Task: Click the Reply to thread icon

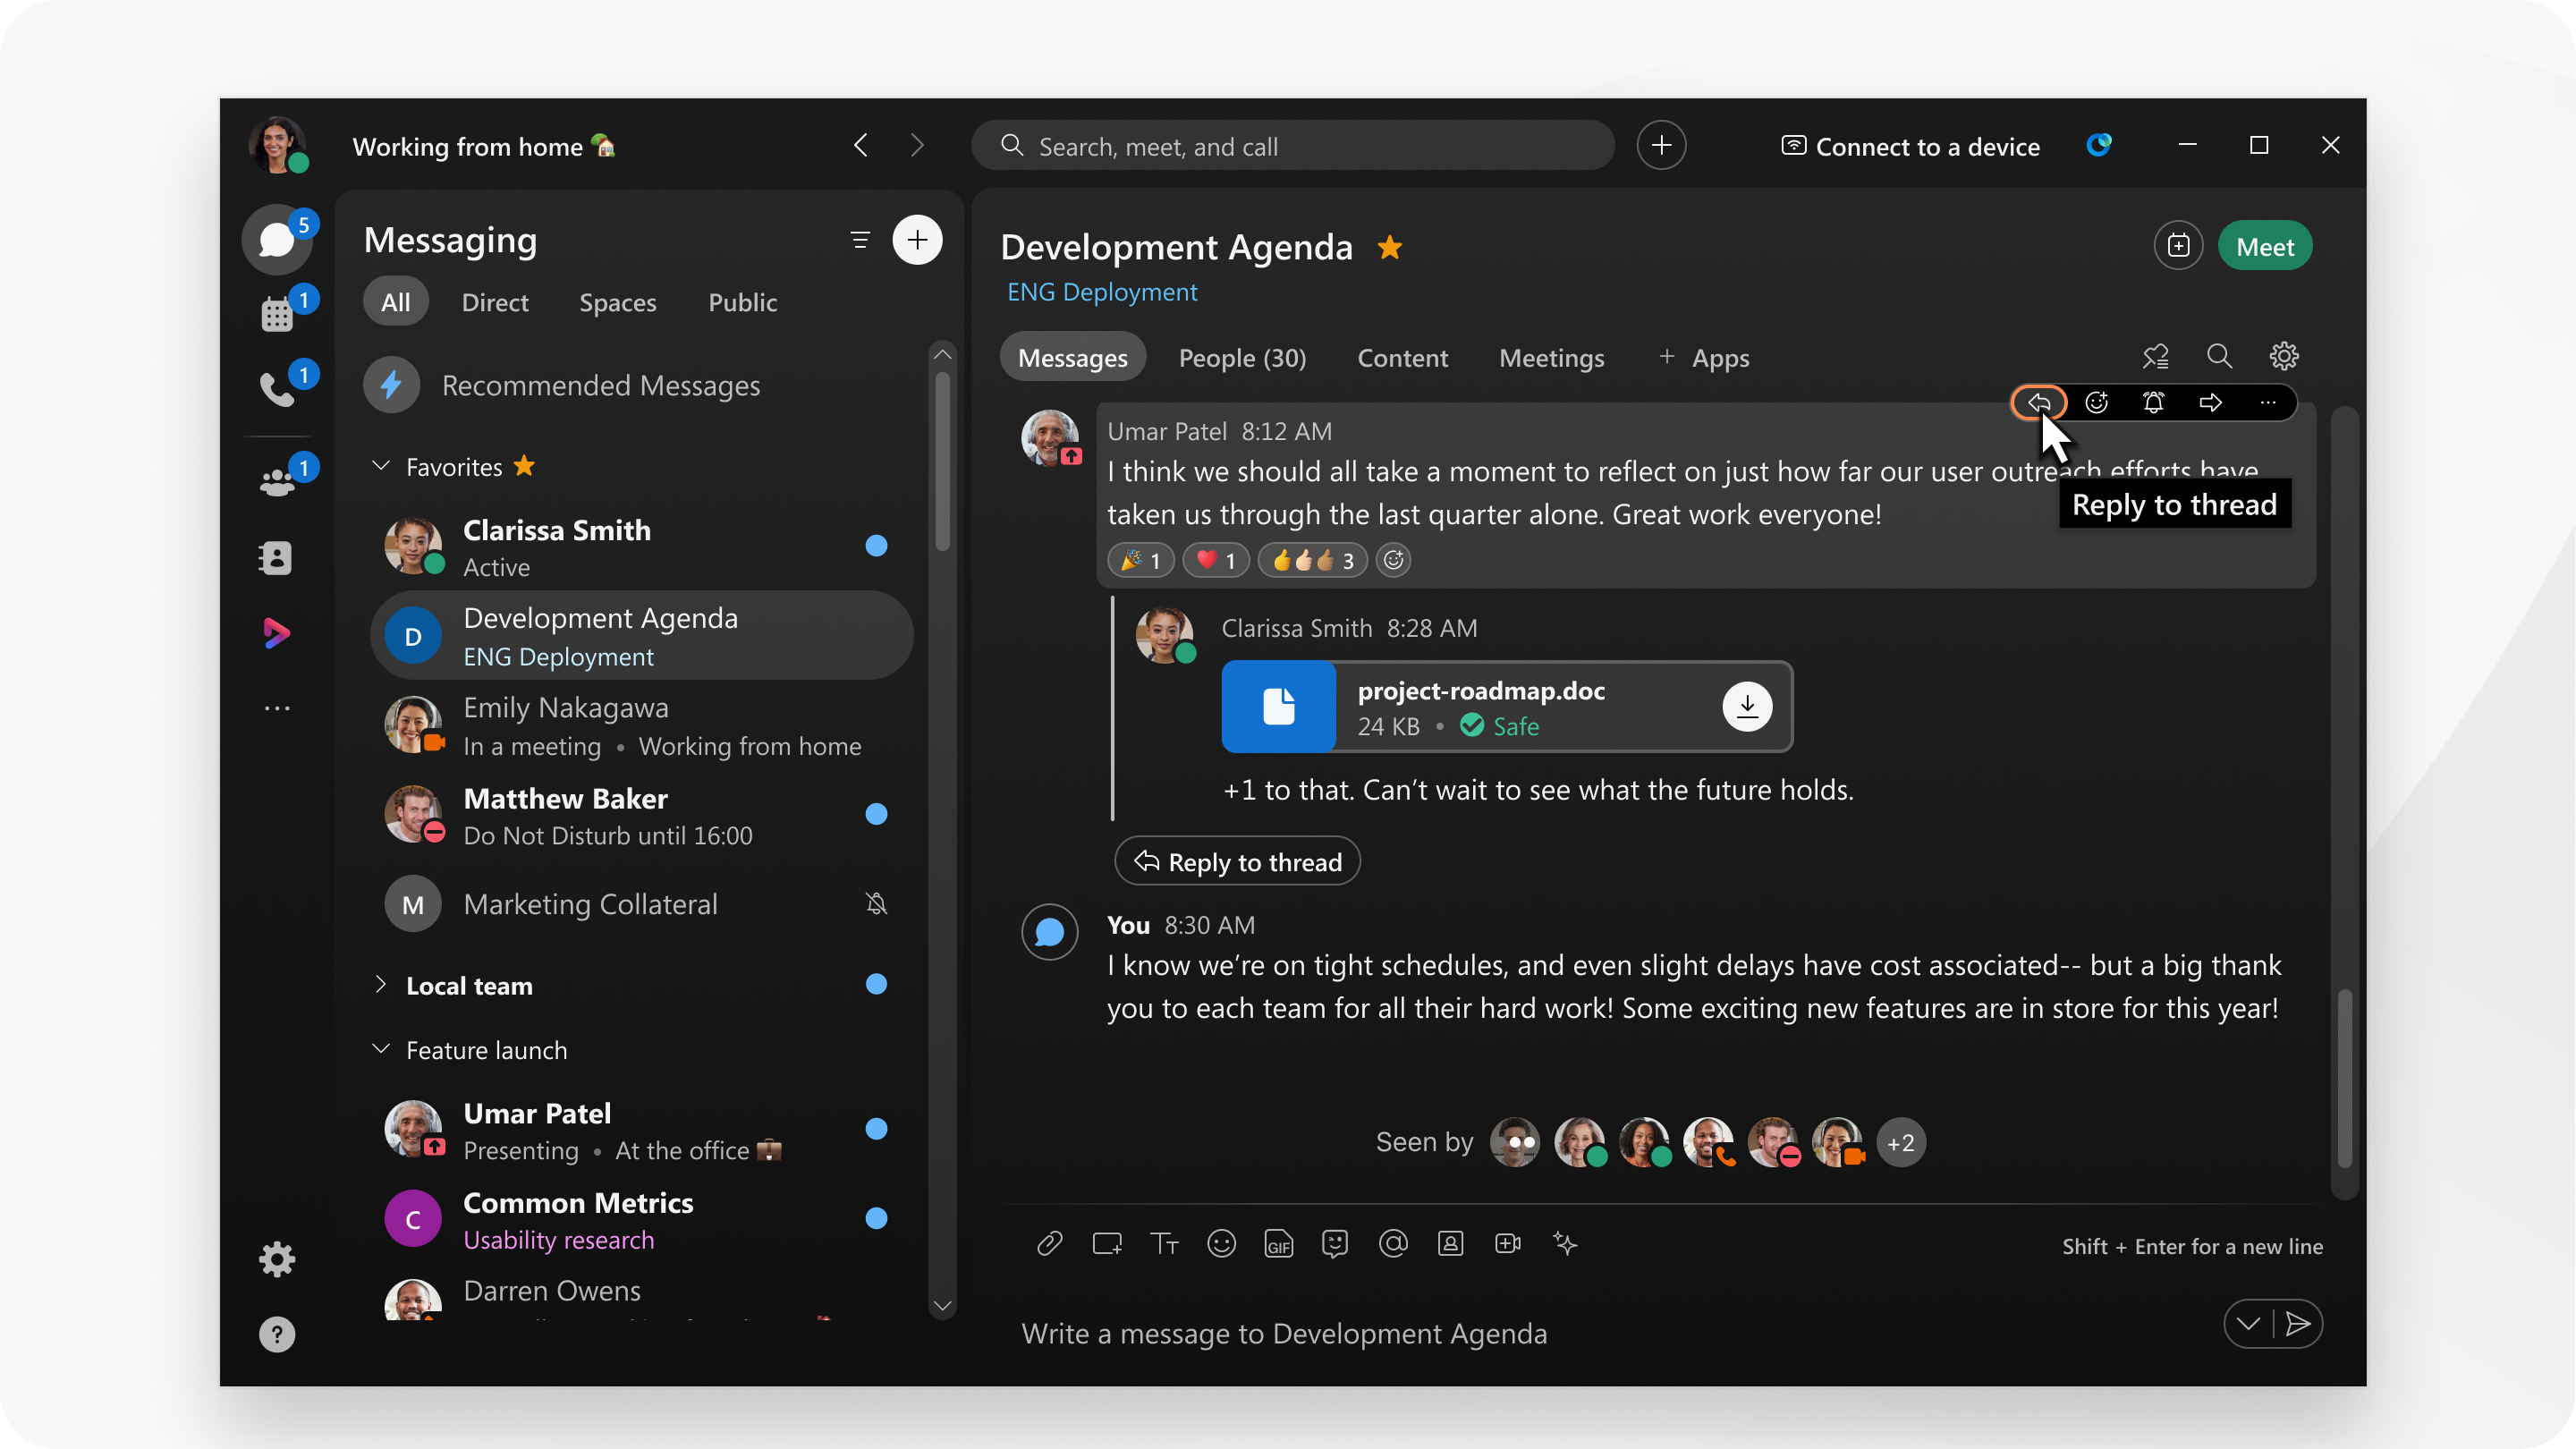Action: [x=2038, y=403]
